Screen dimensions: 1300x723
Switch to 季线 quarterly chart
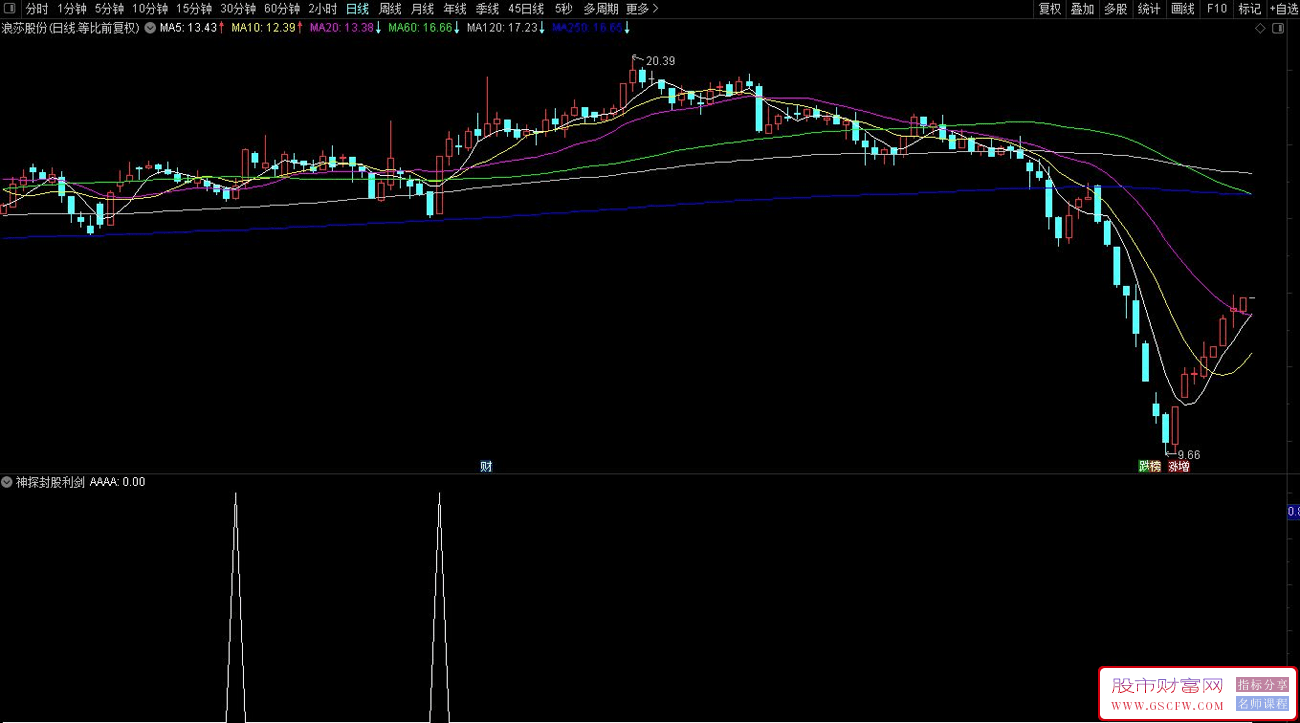coord(487,9)
